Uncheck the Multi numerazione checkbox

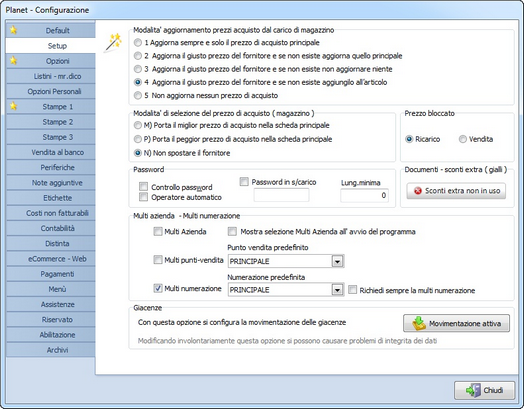coord(158,288)
